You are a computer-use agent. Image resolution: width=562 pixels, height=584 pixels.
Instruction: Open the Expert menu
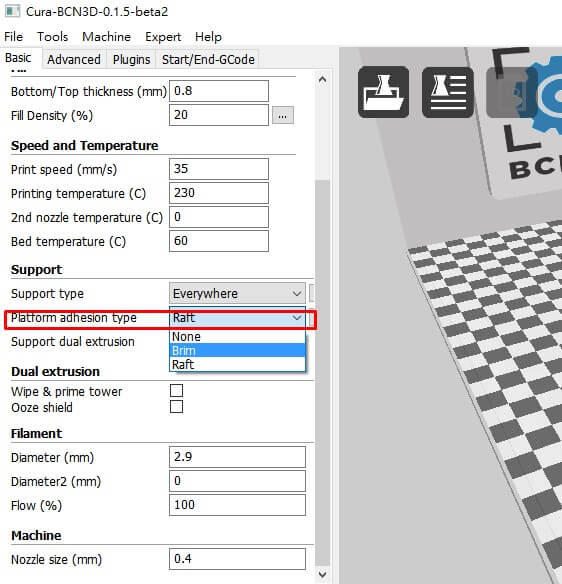(x=163, y=37)
